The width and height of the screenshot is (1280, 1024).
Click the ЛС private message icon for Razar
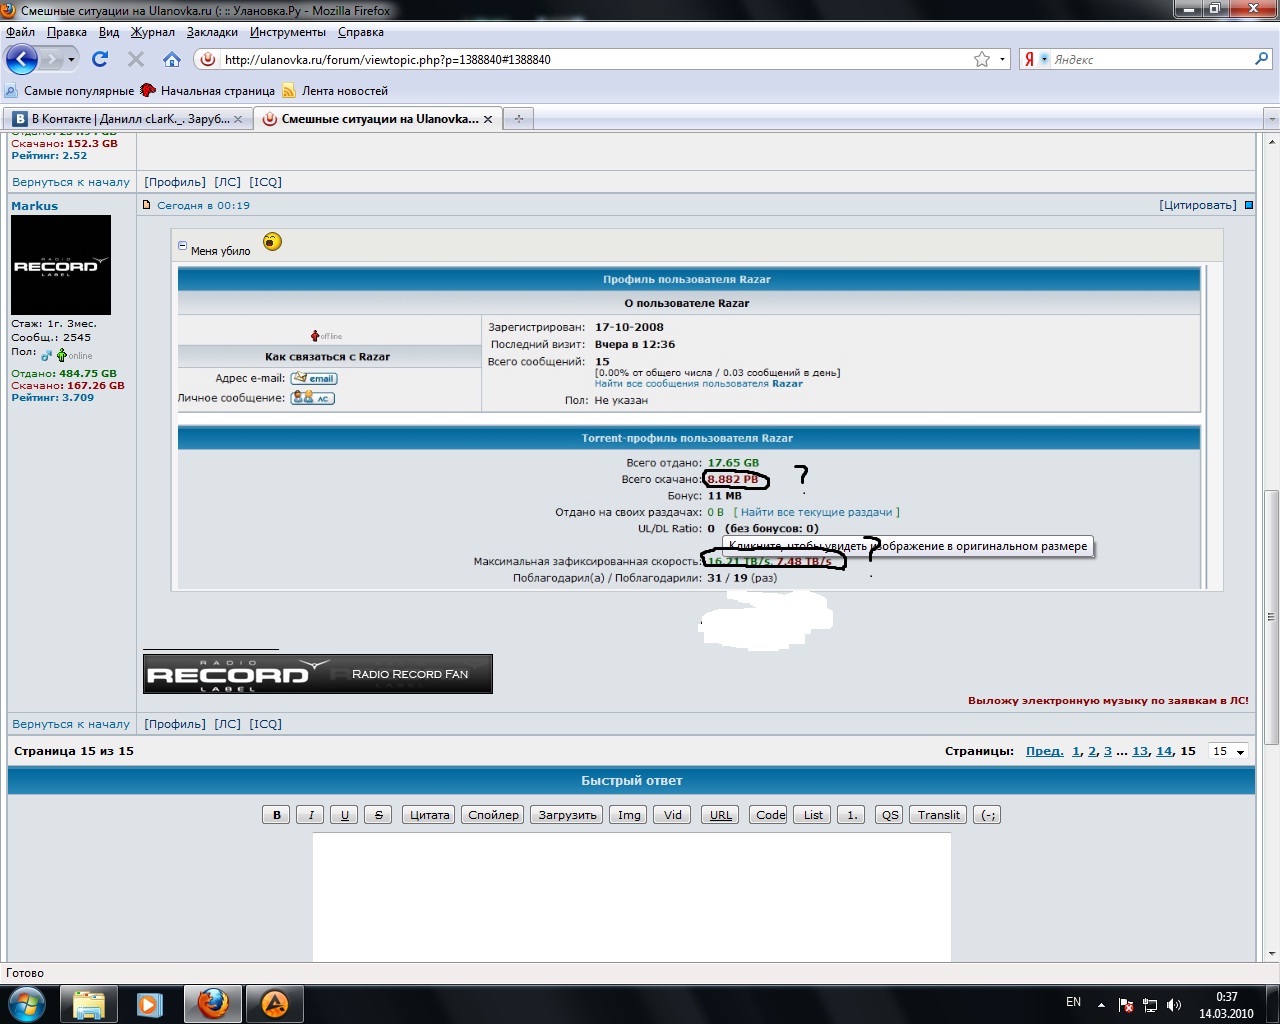pos(313,398)
